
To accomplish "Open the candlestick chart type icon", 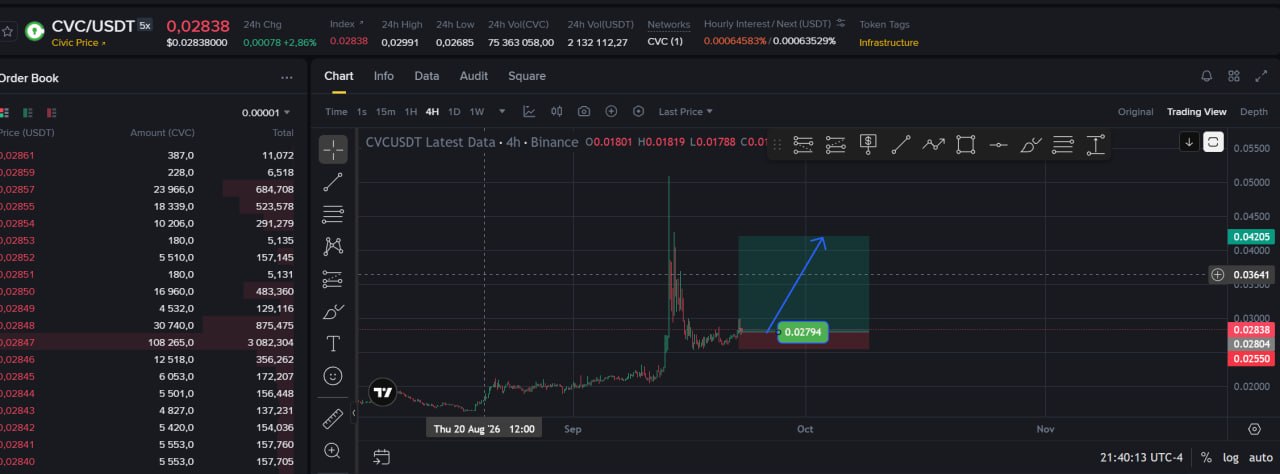I will [557, 112].
